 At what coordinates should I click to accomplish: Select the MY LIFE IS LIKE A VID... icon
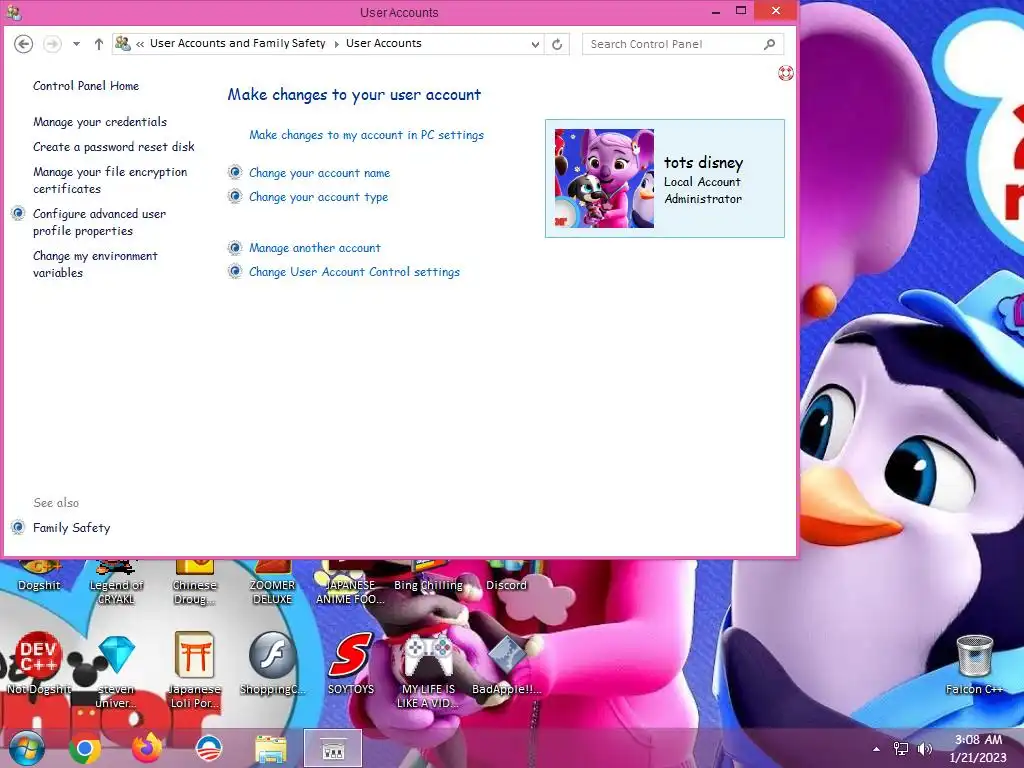pyautogui.click(x=428, y=671)
